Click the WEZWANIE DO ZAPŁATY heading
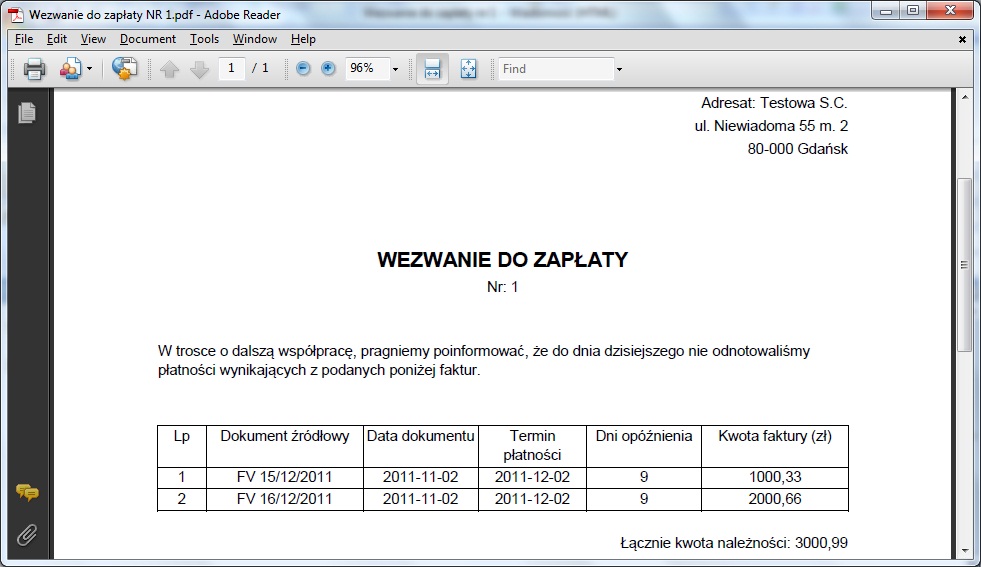 (502, 260)
